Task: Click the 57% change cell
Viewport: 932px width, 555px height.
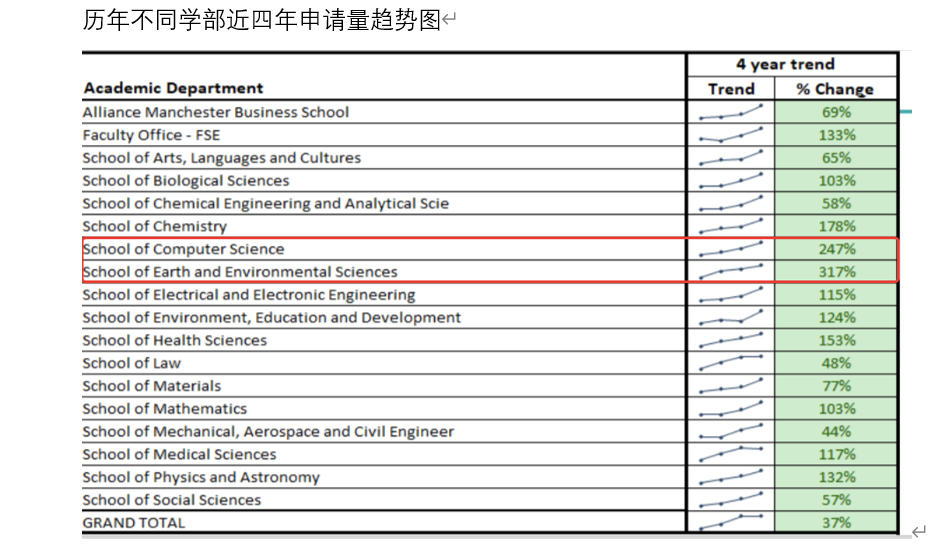Action: (x=836, y=500)
